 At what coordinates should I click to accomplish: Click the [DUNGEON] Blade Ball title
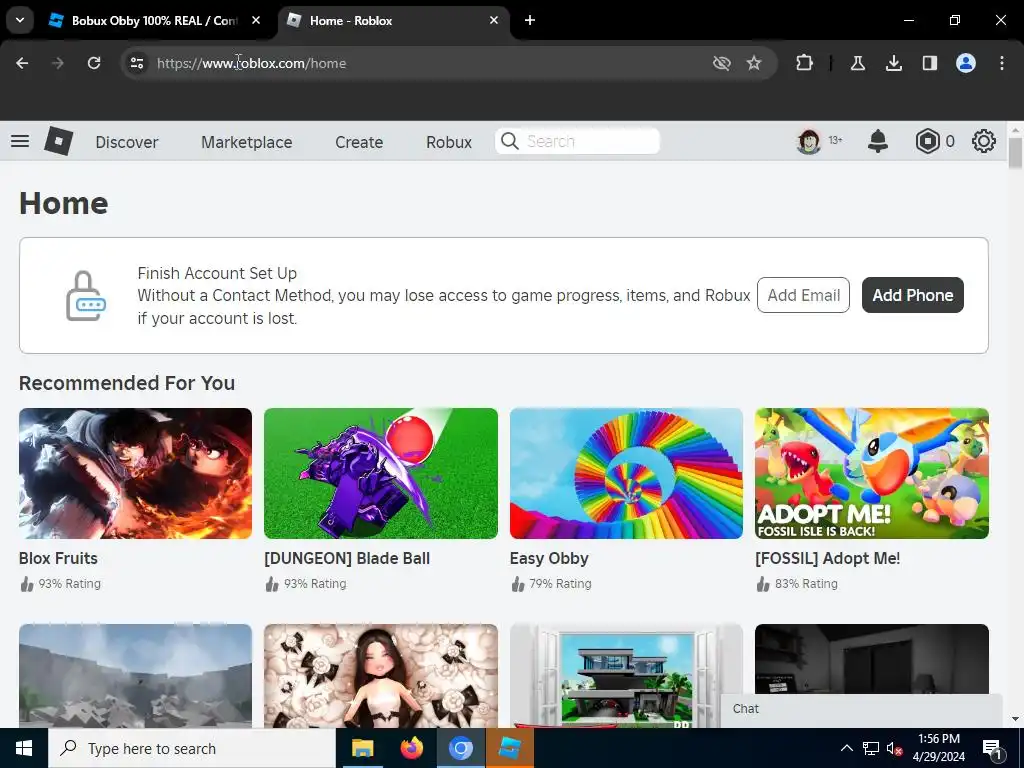[x=347, y=558]
